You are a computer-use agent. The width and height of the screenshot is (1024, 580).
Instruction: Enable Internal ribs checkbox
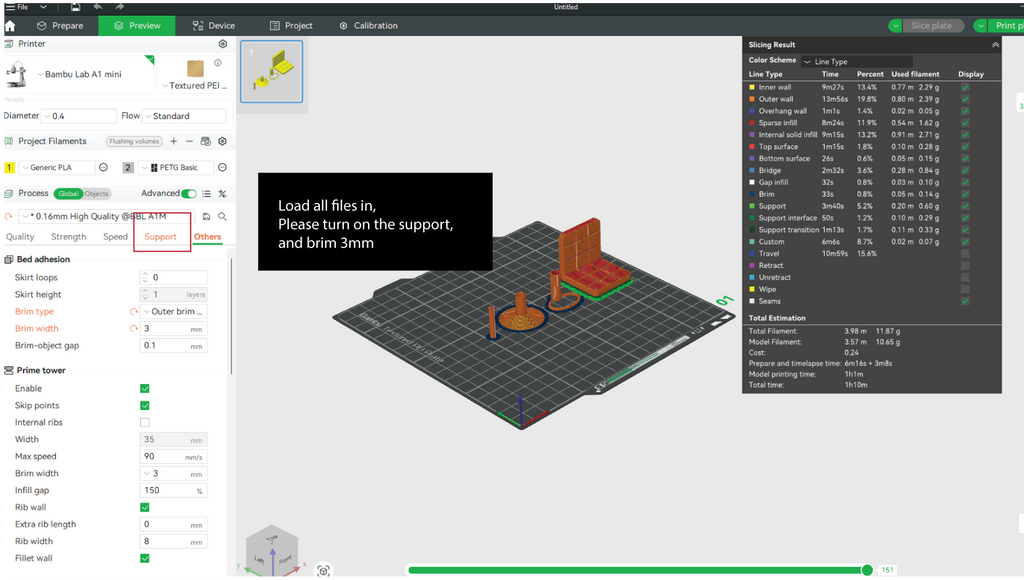pyautogui.click(x=145, y=422)
